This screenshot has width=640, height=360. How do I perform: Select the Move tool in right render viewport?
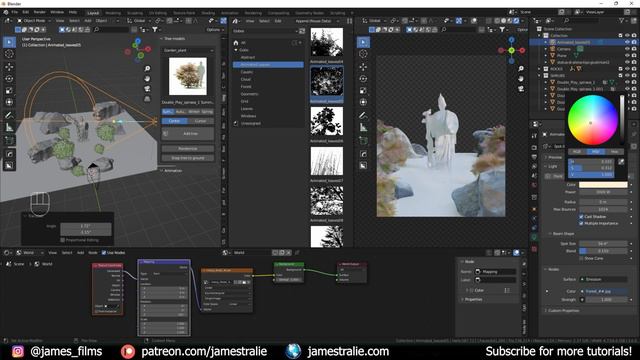click(x=363, y=67)
